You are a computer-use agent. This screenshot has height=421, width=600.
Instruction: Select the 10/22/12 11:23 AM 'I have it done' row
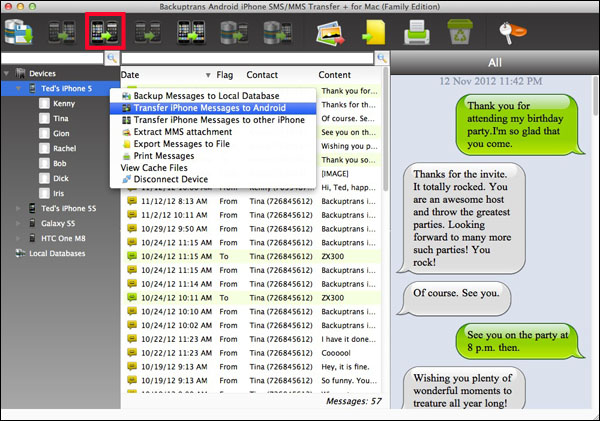pos(251,339)
